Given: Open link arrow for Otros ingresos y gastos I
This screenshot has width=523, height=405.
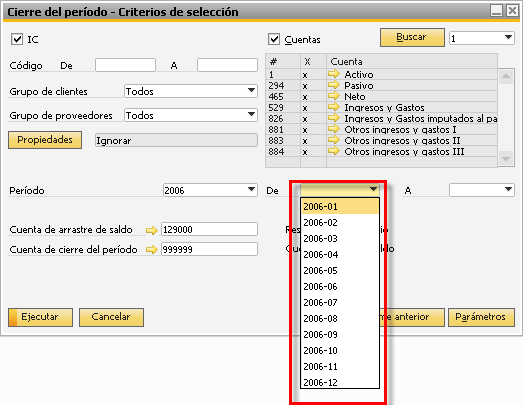Looking at the screenshot, I should (x=334, y=129).
